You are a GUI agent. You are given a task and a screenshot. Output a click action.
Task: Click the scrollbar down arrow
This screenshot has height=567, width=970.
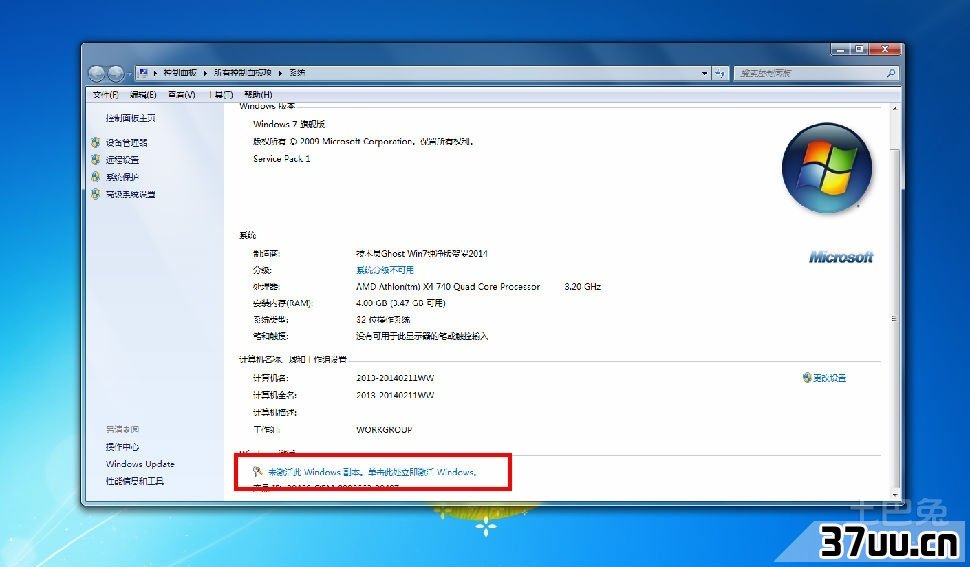[895, 495]
